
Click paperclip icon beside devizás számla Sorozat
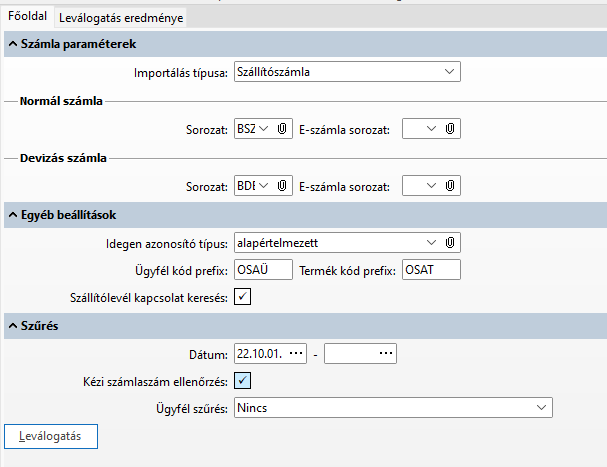point(283,185)
